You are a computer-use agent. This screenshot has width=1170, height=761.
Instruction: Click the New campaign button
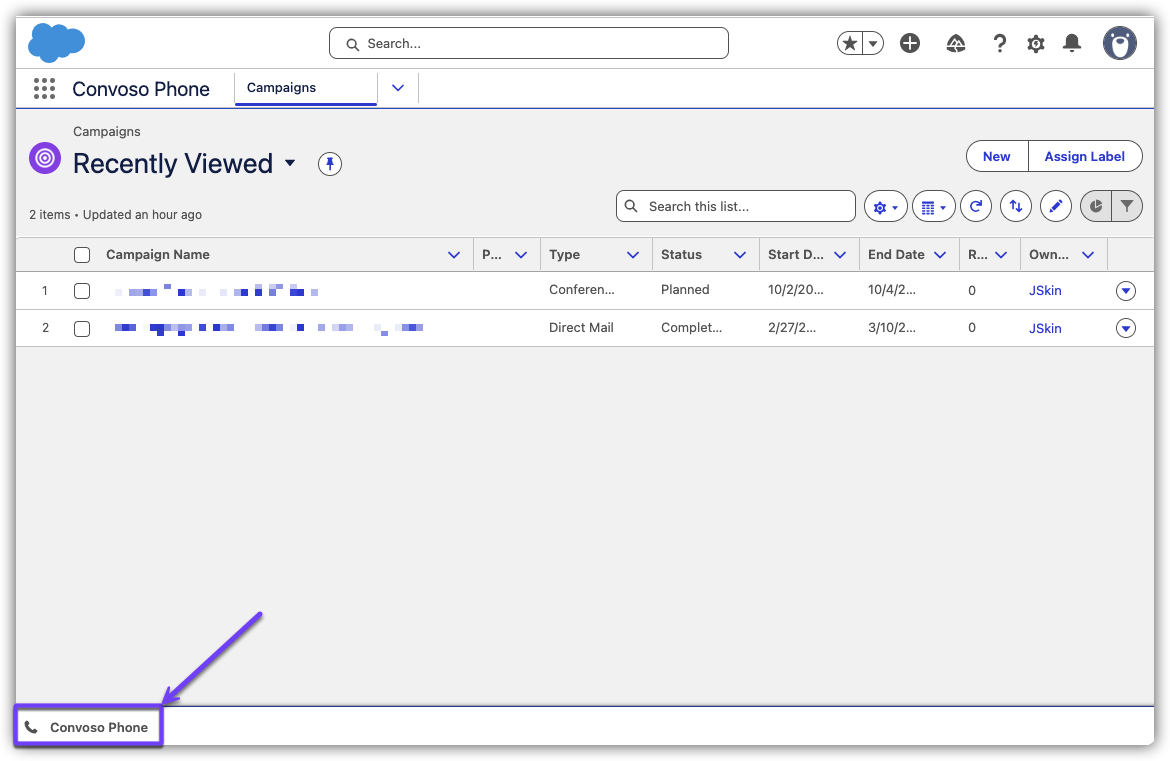pyautogui.click(x=996, y=156)
